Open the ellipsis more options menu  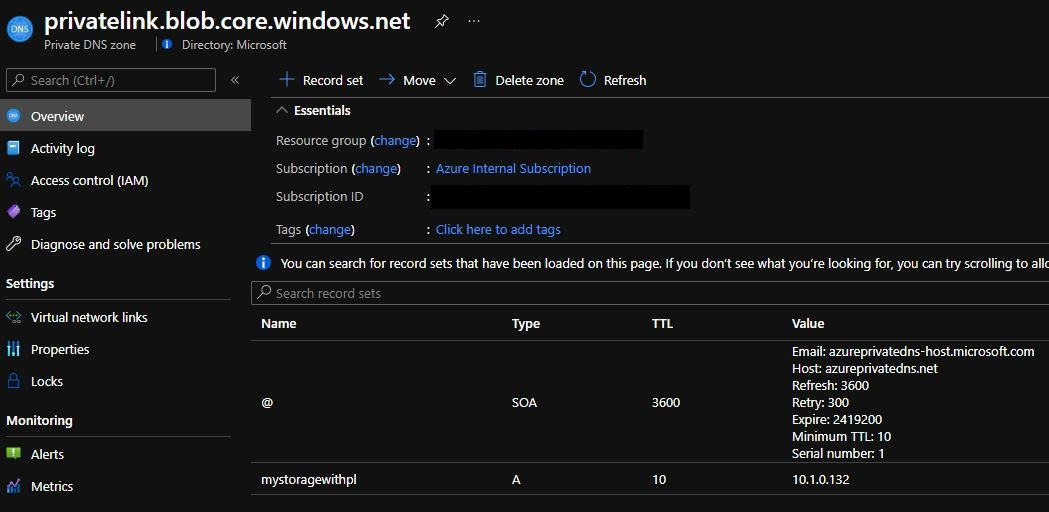[x=474, y=21]
